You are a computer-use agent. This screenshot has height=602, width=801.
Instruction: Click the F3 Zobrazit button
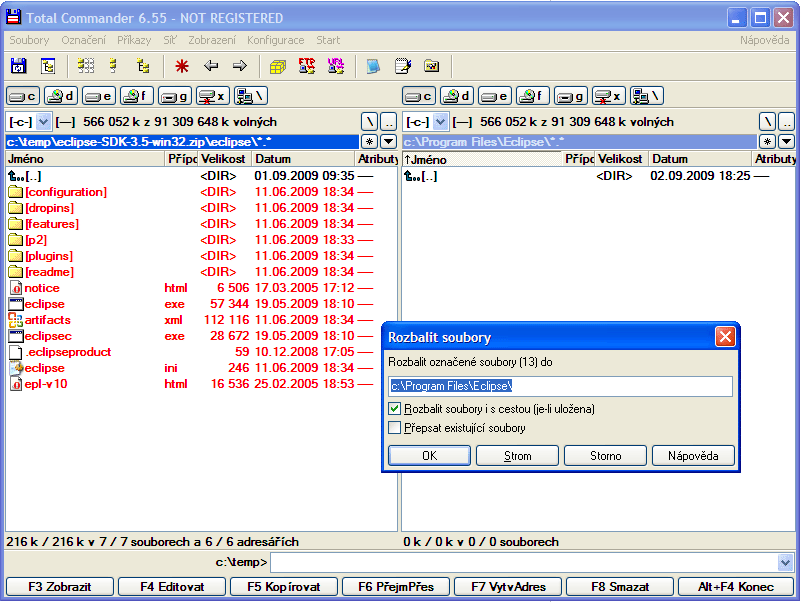(x=60, y=587)
